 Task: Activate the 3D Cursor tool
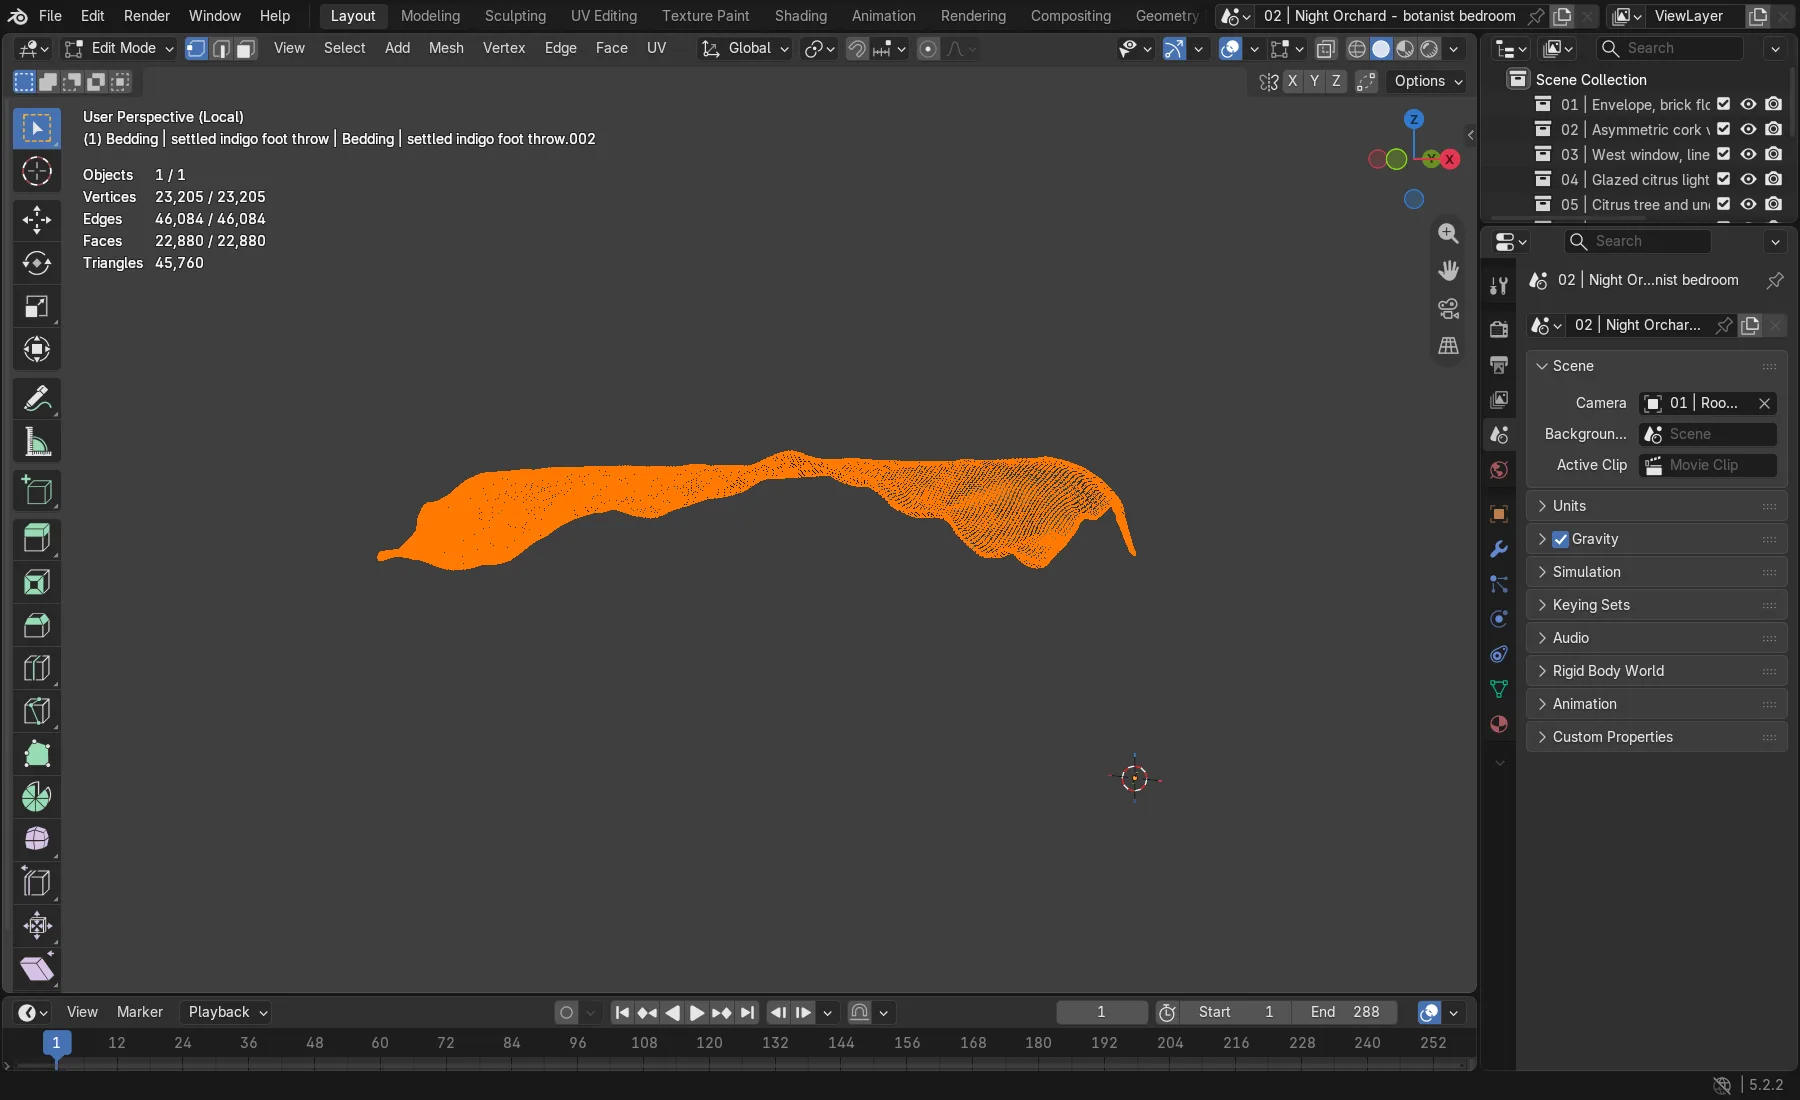click(x=37, y=172)
